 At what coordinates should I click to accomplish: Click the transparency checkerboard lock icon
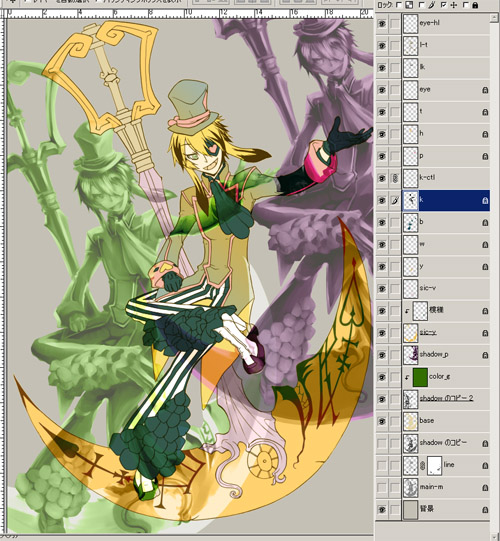pos(409,5)
